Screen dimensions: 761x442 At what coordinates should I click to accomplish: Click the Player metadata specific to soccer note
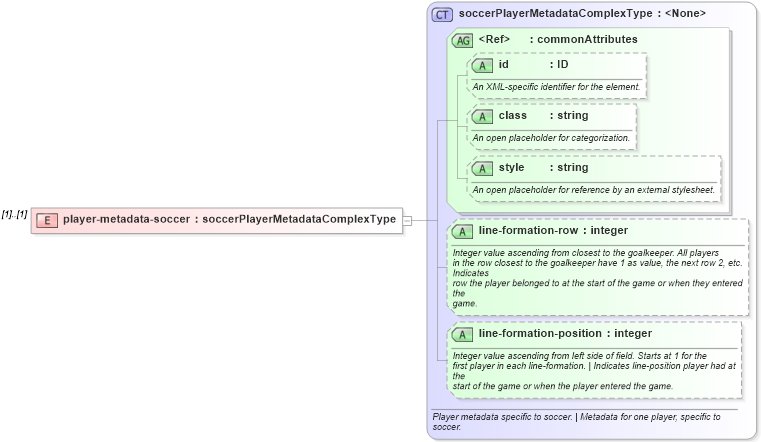(x=576, y=422)
